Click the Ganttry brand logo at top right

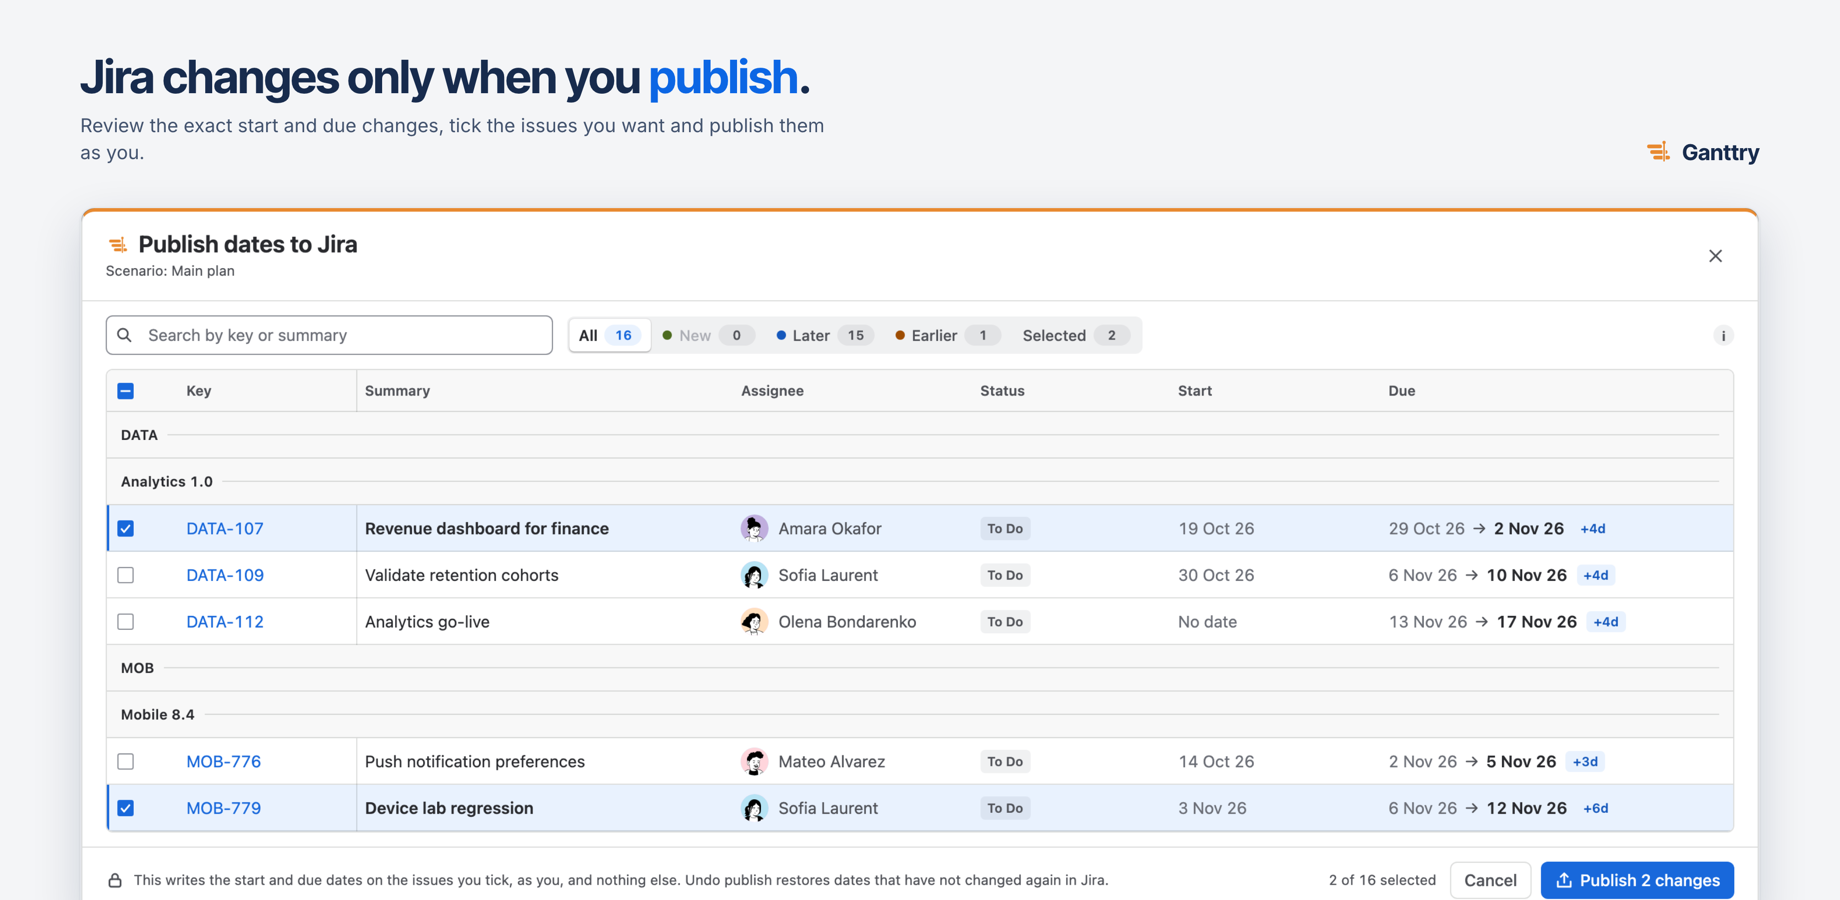coord(1703,152)
